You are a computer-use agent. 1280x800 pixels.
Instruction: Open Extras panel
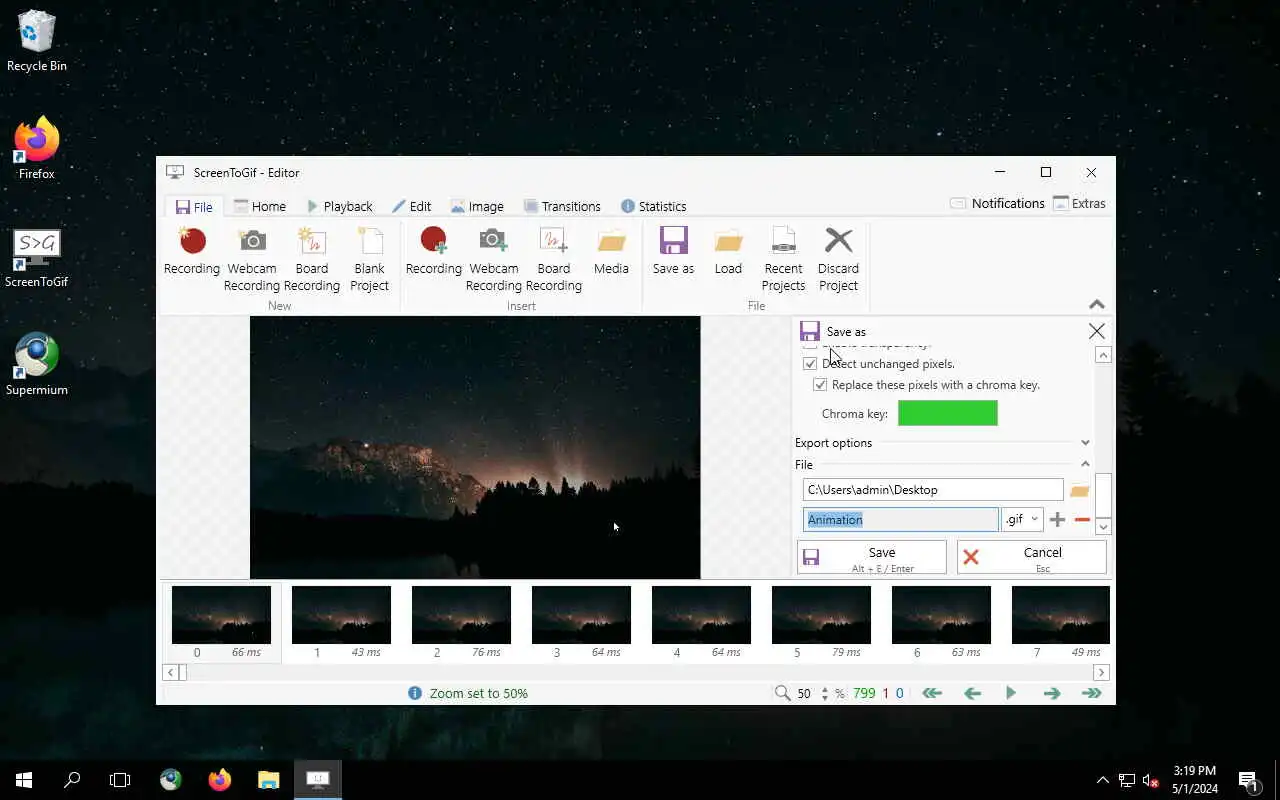pyautogui.click(x=1079, y=203)
